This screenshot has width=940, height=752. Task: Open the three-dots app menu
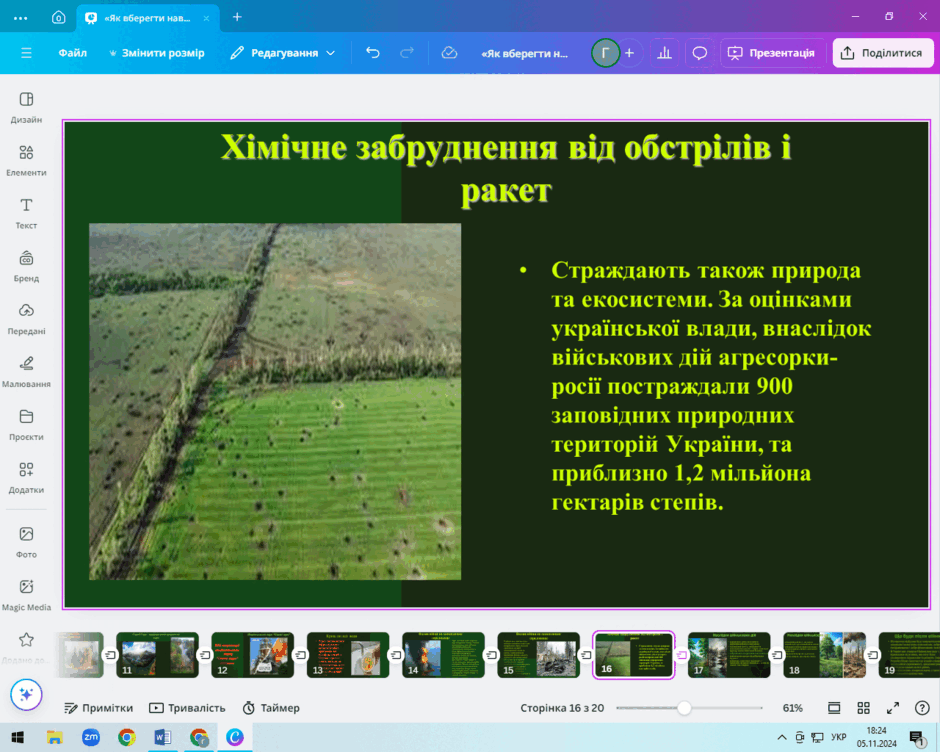(20, 18)
